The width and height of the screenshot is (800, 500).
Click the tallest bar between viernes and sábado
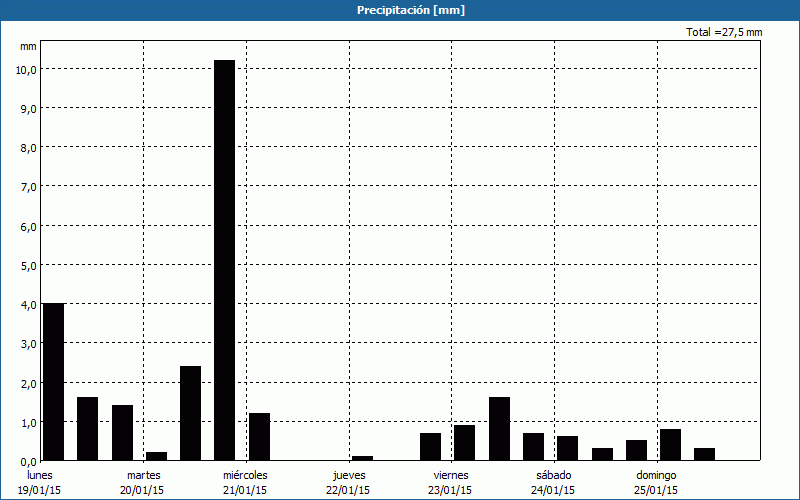(x=499, y=429)
